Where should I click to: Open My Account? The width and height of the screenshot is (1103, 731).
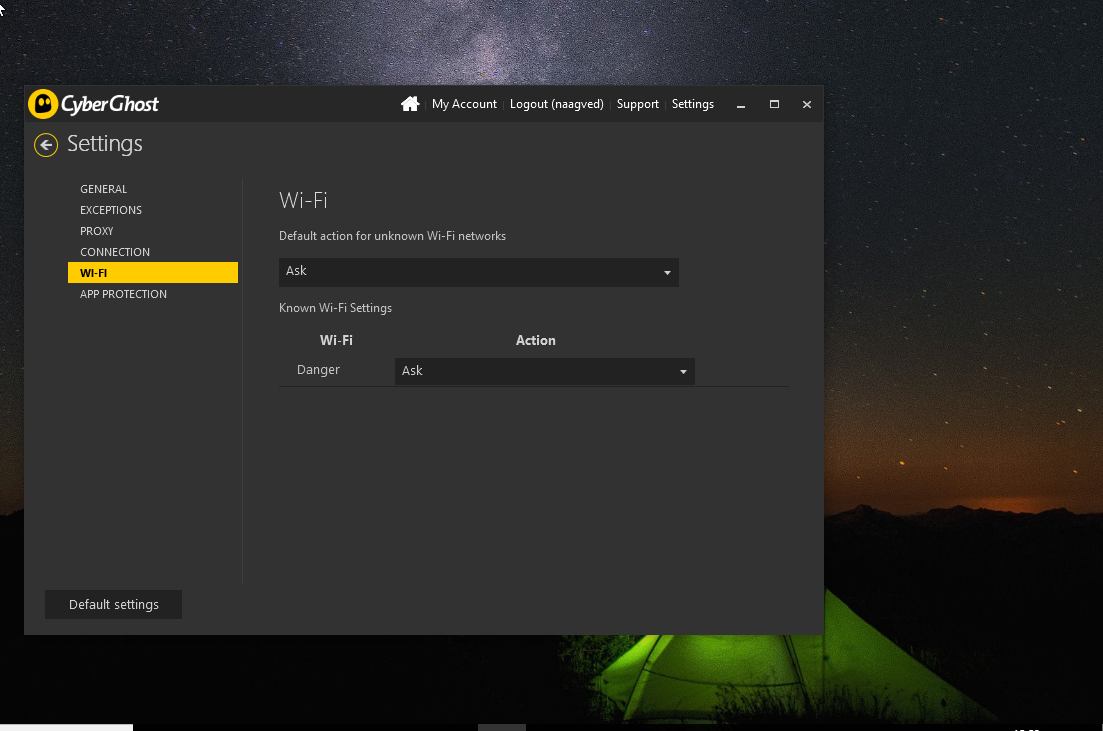point(464,104)
